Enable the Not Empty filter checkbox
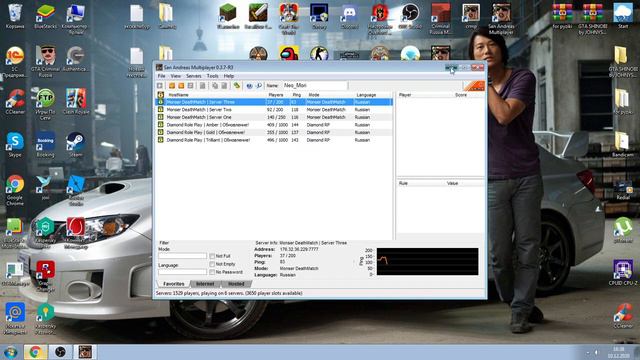 coord(212,264)
